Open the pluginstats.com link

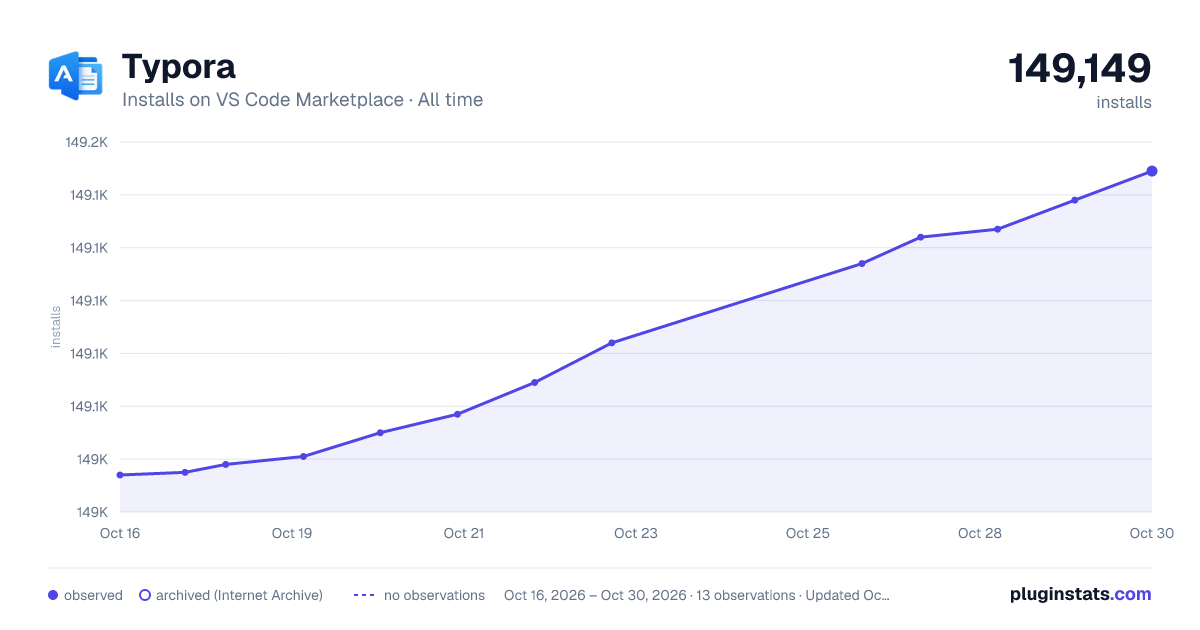tap(1081, 594)
